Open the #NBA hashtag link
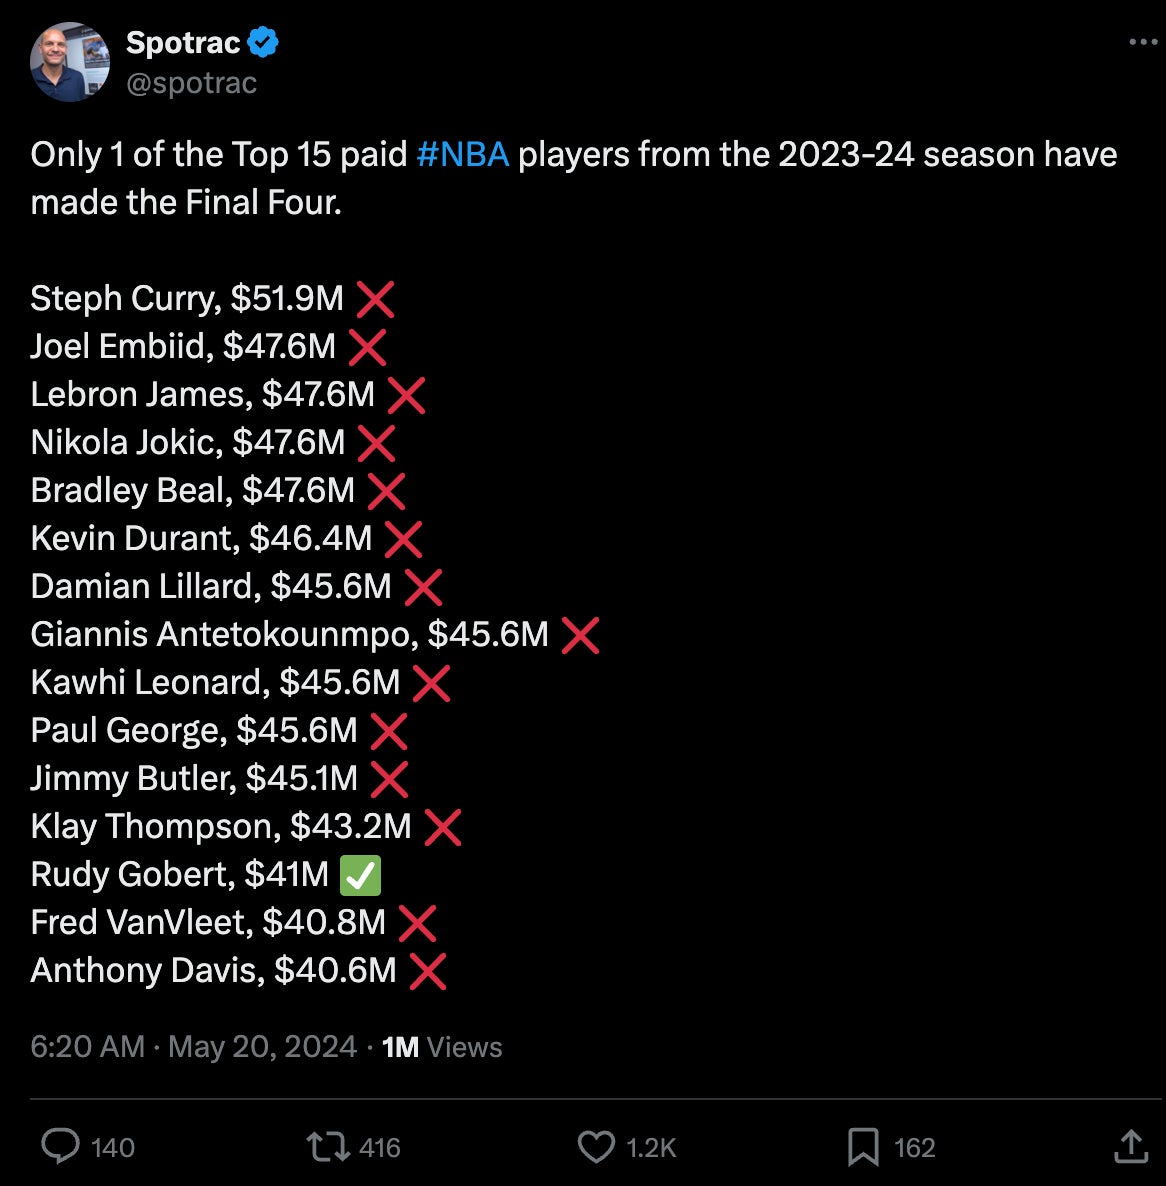1166x1186 pixels. coord(462,155)
